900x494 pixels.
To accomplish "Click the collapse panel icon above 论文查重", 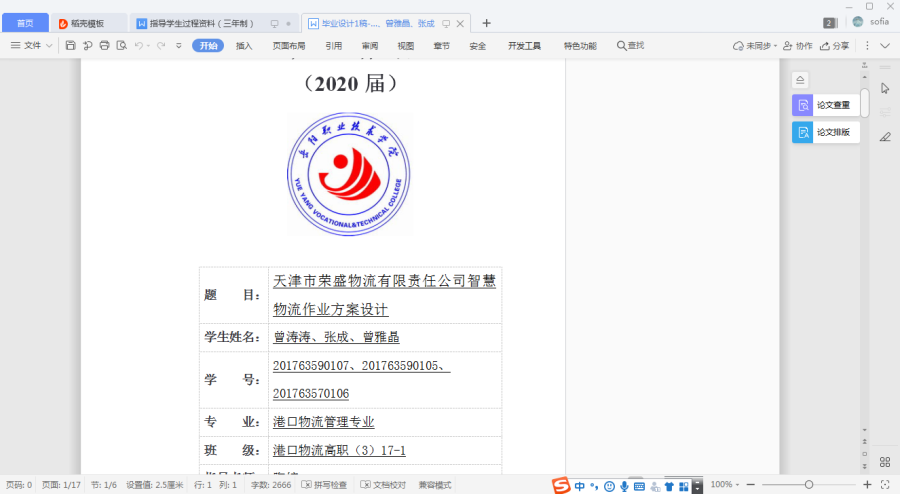I will (800, 80).
